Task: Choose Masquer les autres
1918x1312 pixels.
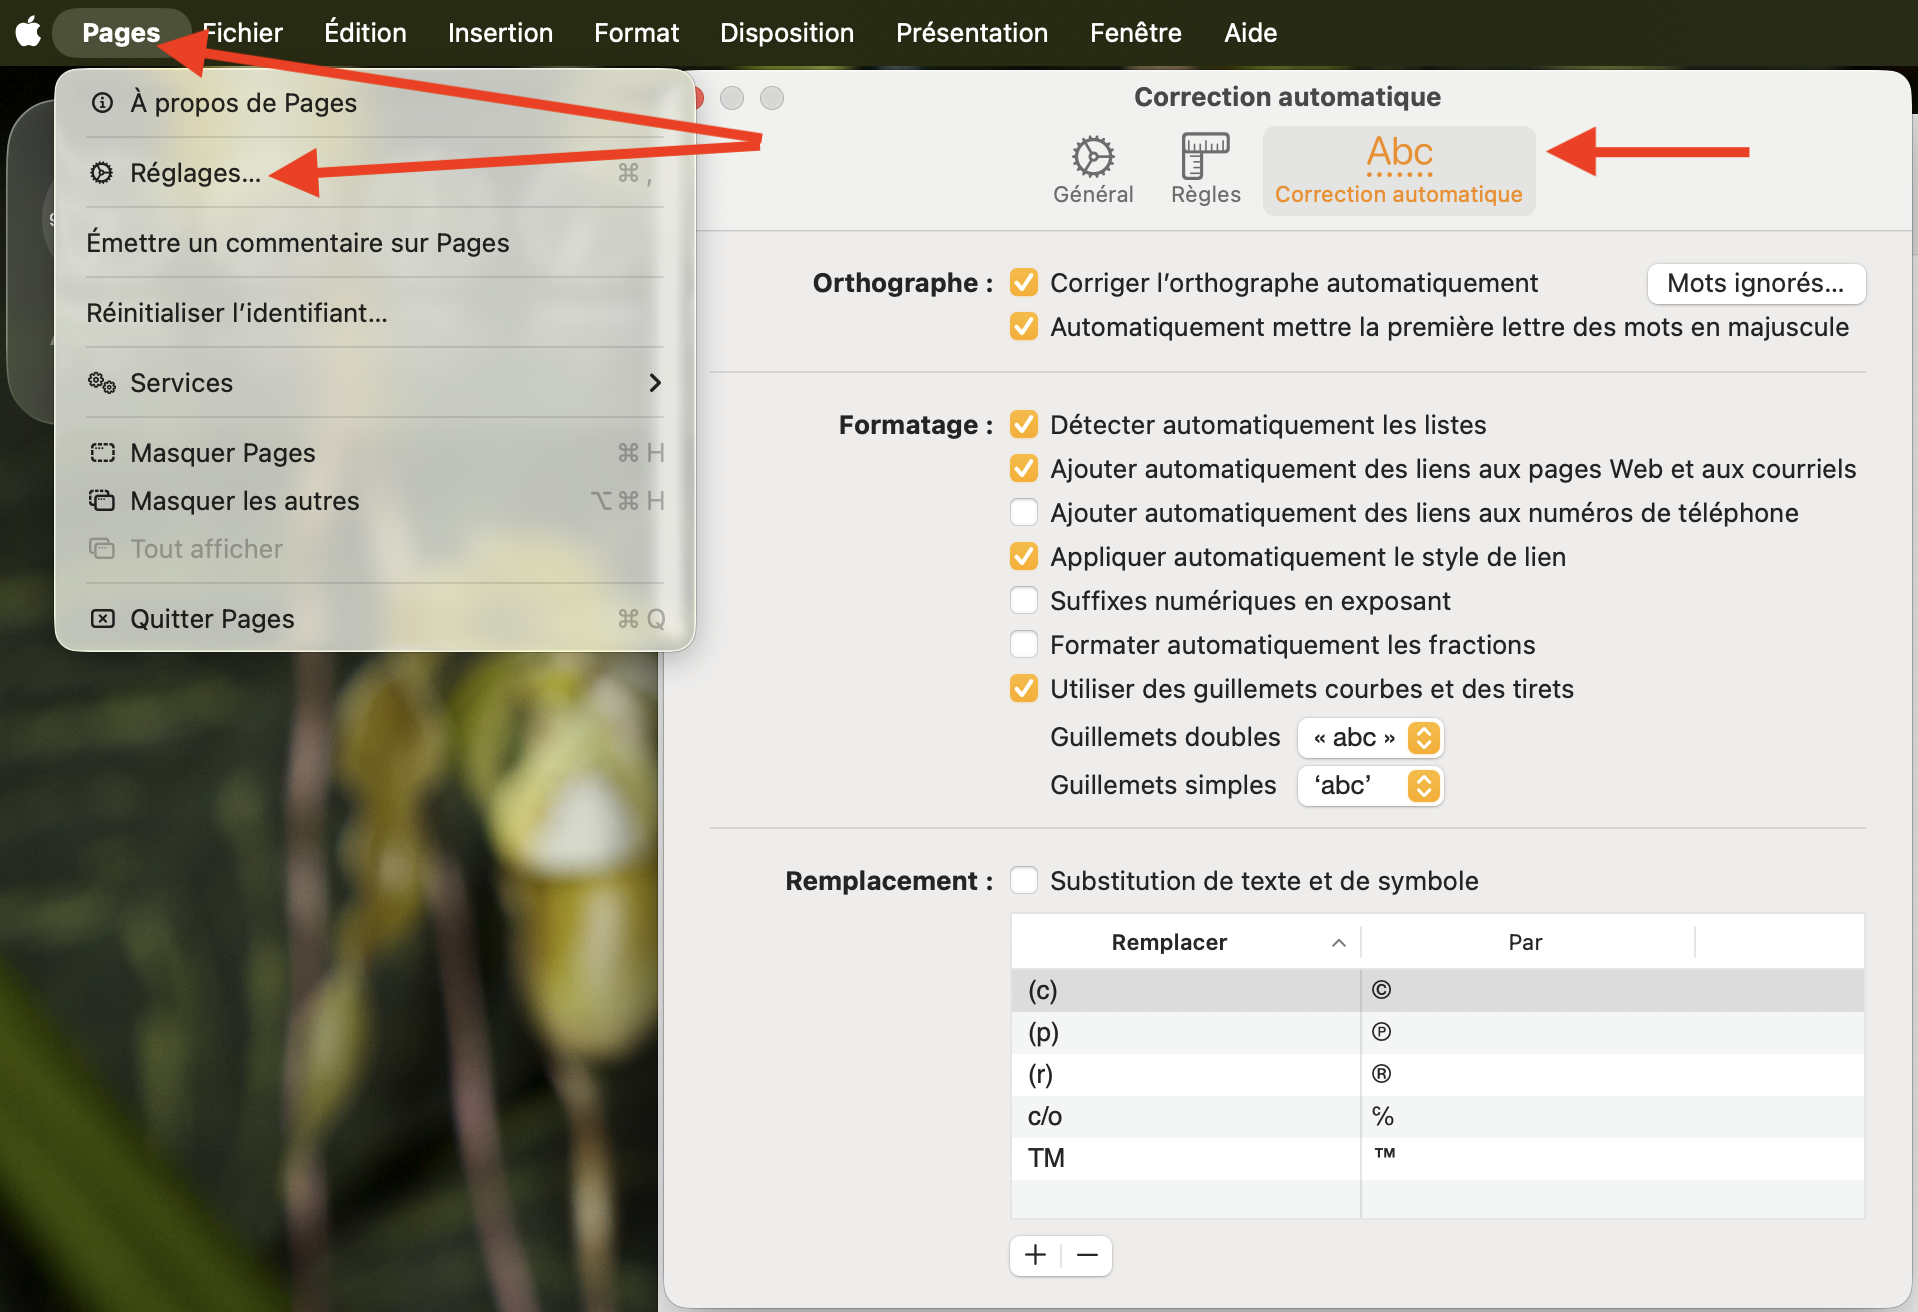Action: pos(375,501)
